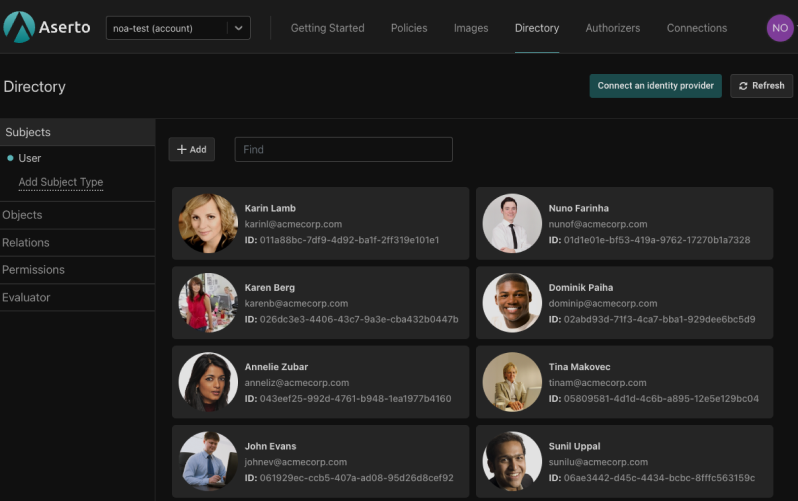Screen dimensions: 798x501
Task: Navigate to the Connections tab
Action: [x=697, y=28]
